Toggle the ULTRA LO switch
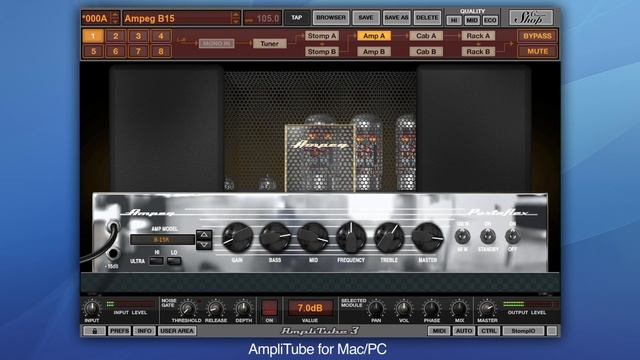This screenshot has width=640, height=360. coord(174,261)
